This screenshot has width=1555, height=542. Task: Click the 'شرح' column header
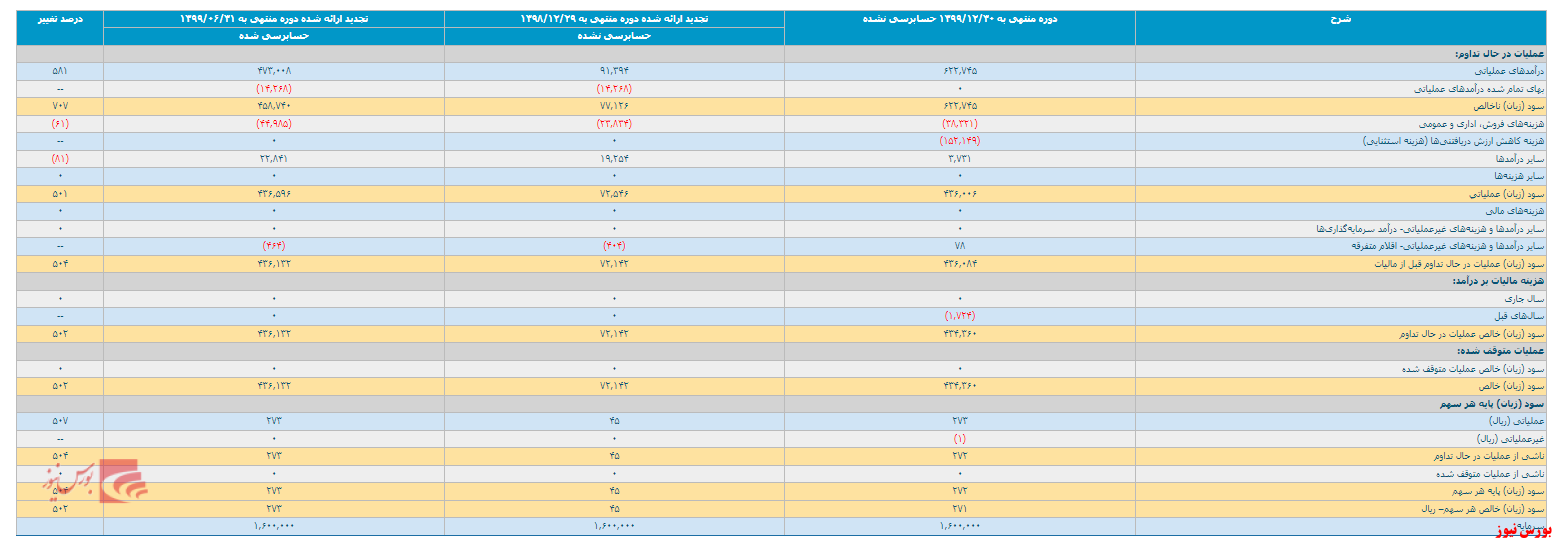[1342, 19]
